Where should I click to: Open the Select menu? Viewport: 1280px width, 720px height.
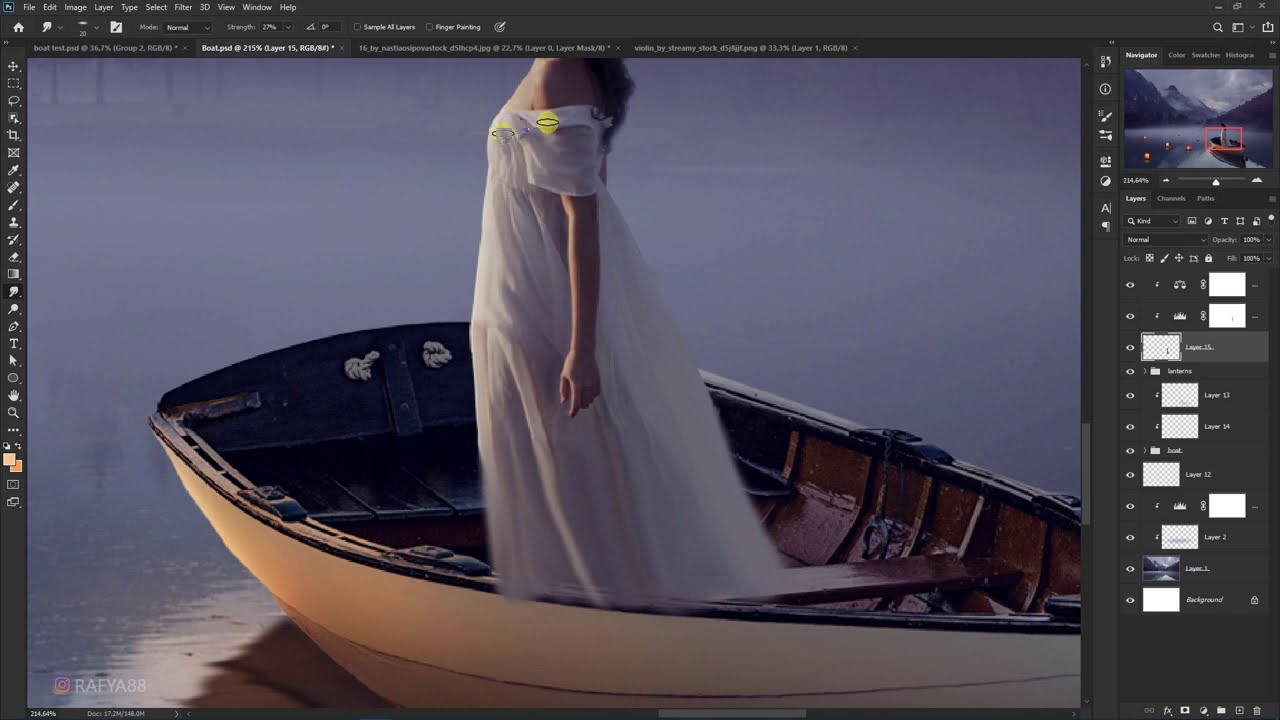(x=156, y=7)
